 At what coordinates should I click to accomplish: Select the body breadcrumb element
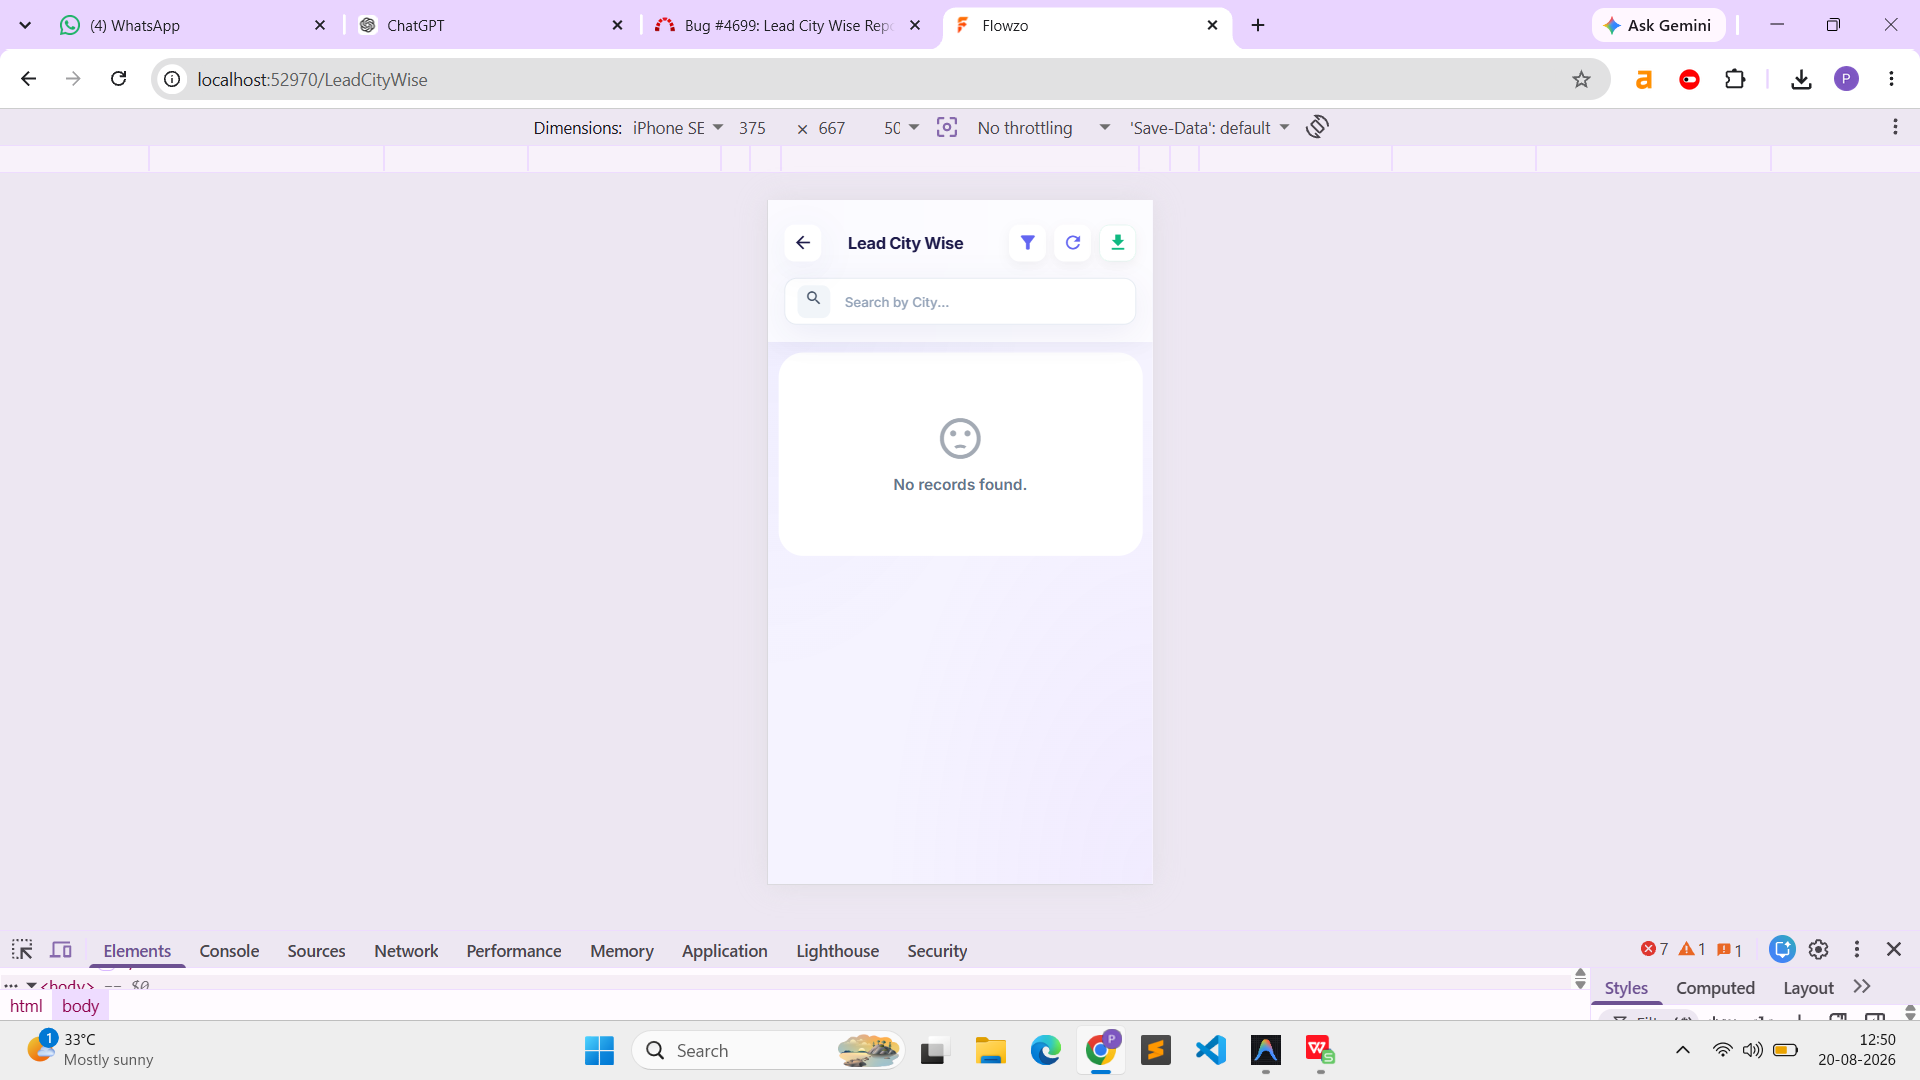[80, 1006]
